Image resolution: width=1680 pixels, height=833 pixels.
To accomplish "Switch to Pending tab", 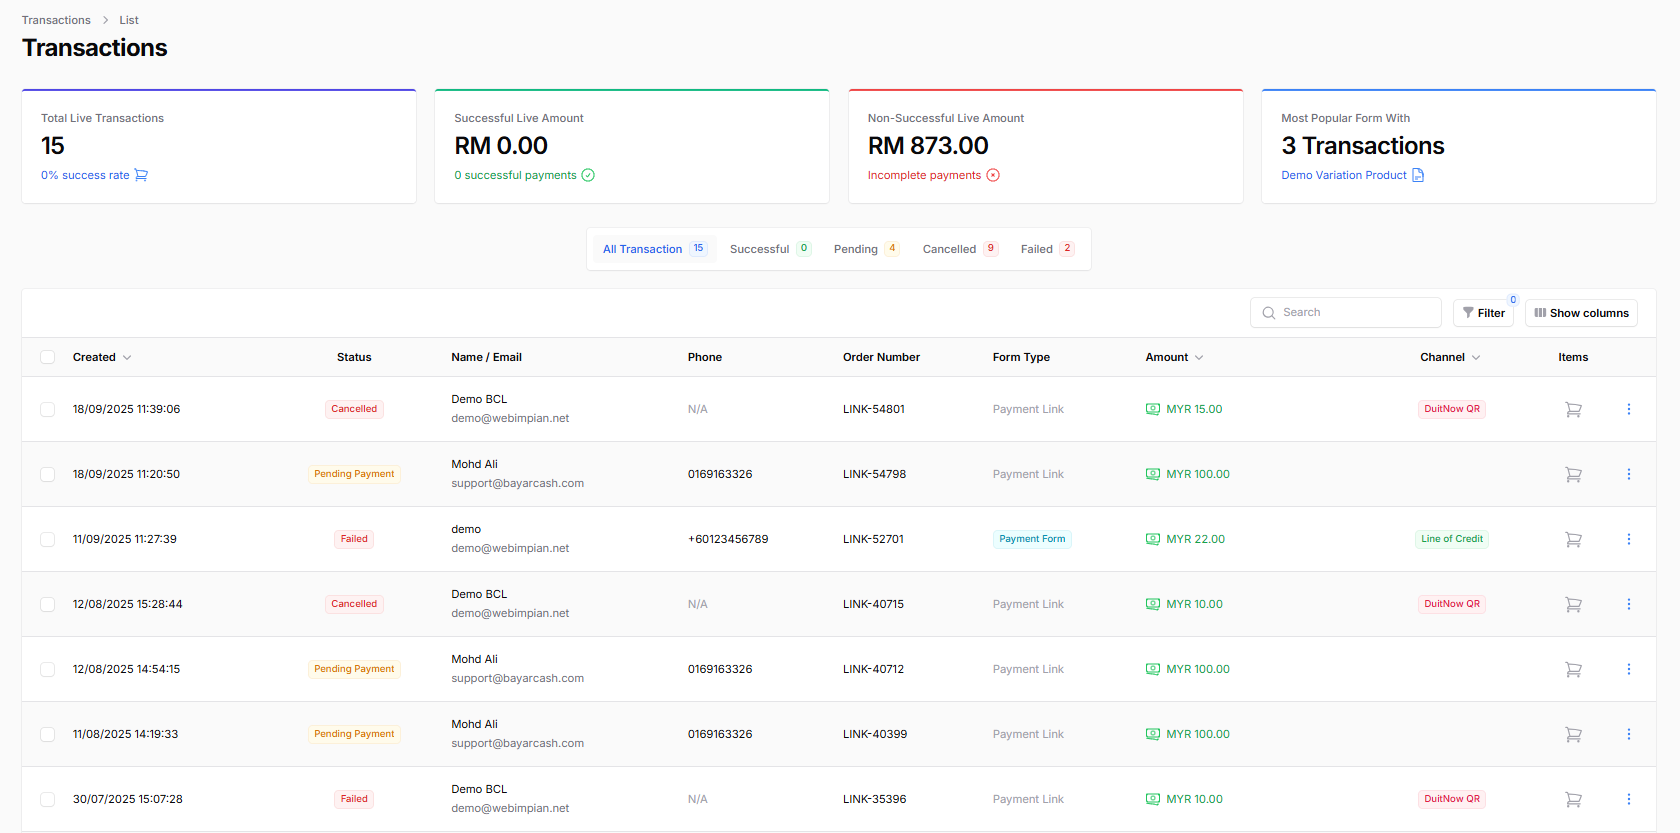I will point(866,249).
